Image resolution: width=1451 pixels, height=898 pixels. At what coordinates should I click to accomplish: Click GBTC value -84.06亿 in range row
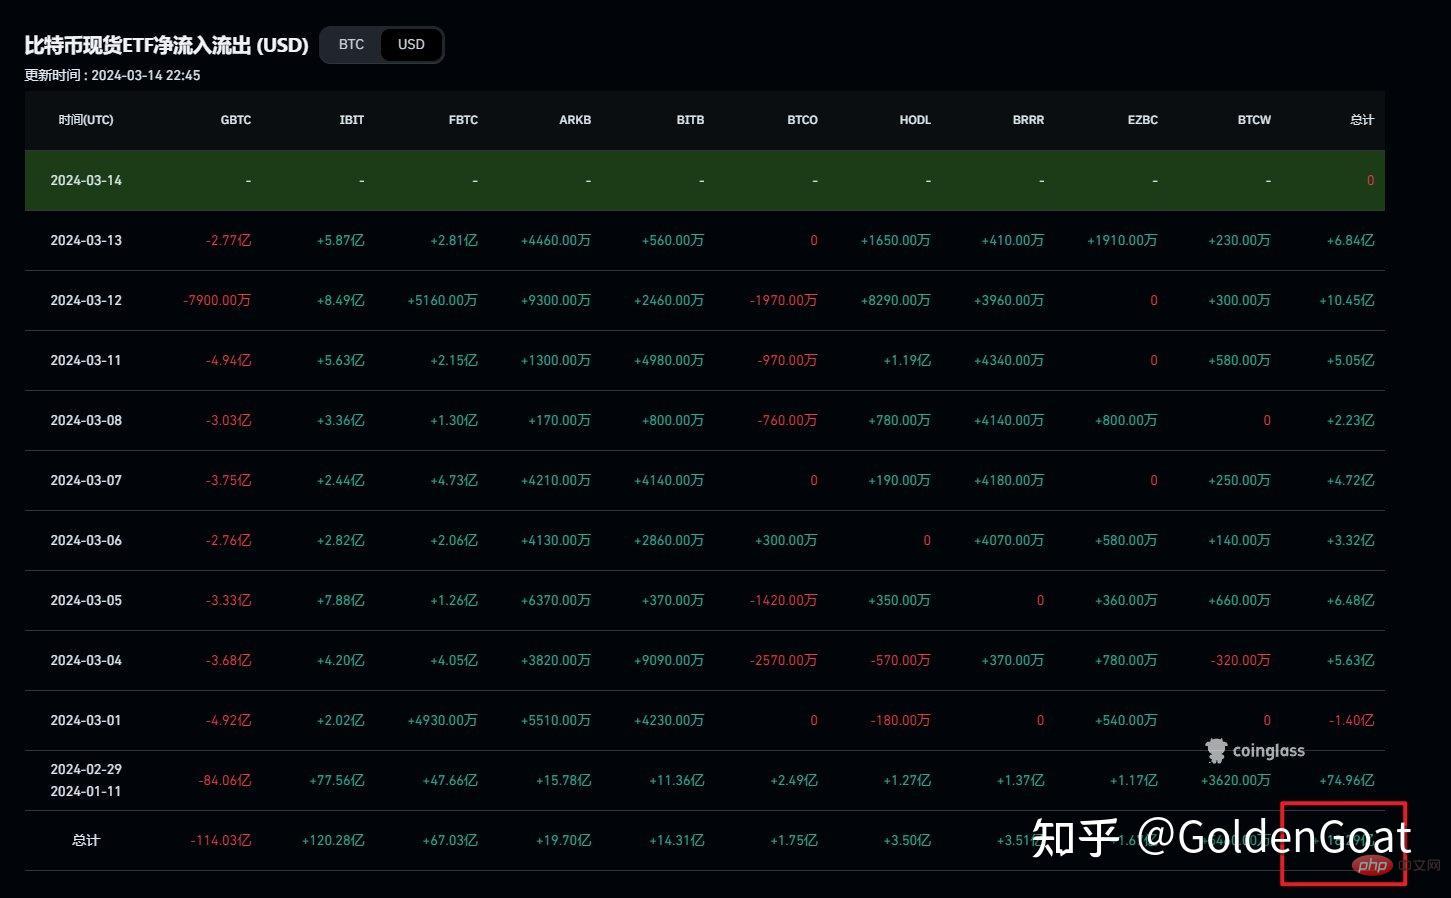click(x=225, y=781)
